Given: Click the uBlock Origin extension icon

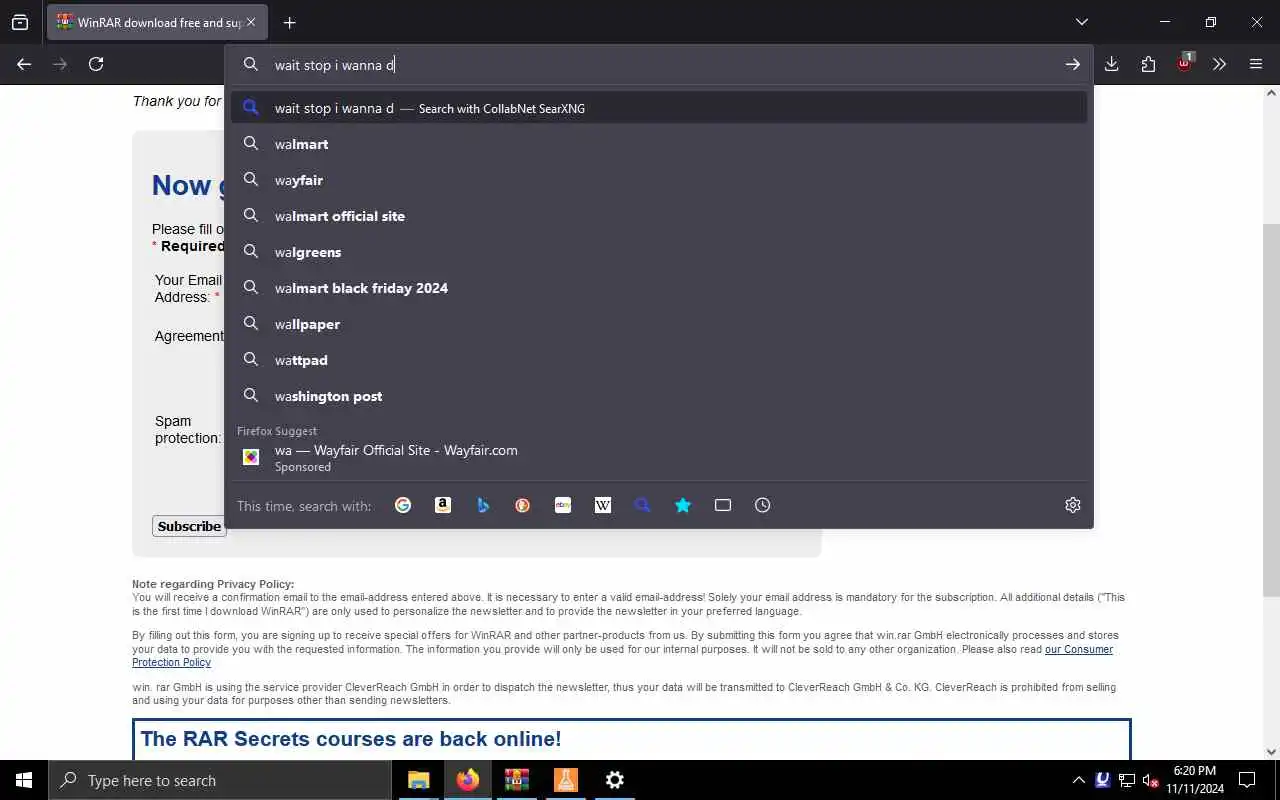Looking at the screenshot, I should pyautogui.click(x=1184, y=63).
